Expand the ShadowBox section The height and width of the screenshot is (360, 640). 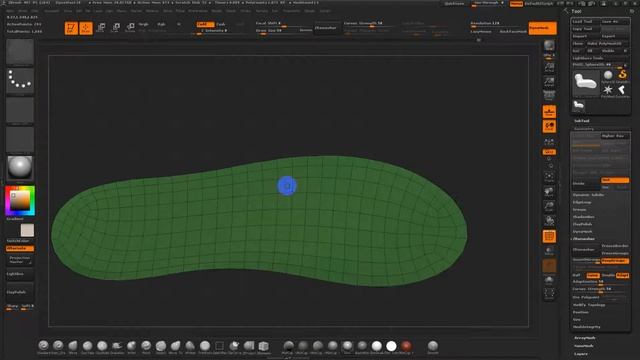584,217
